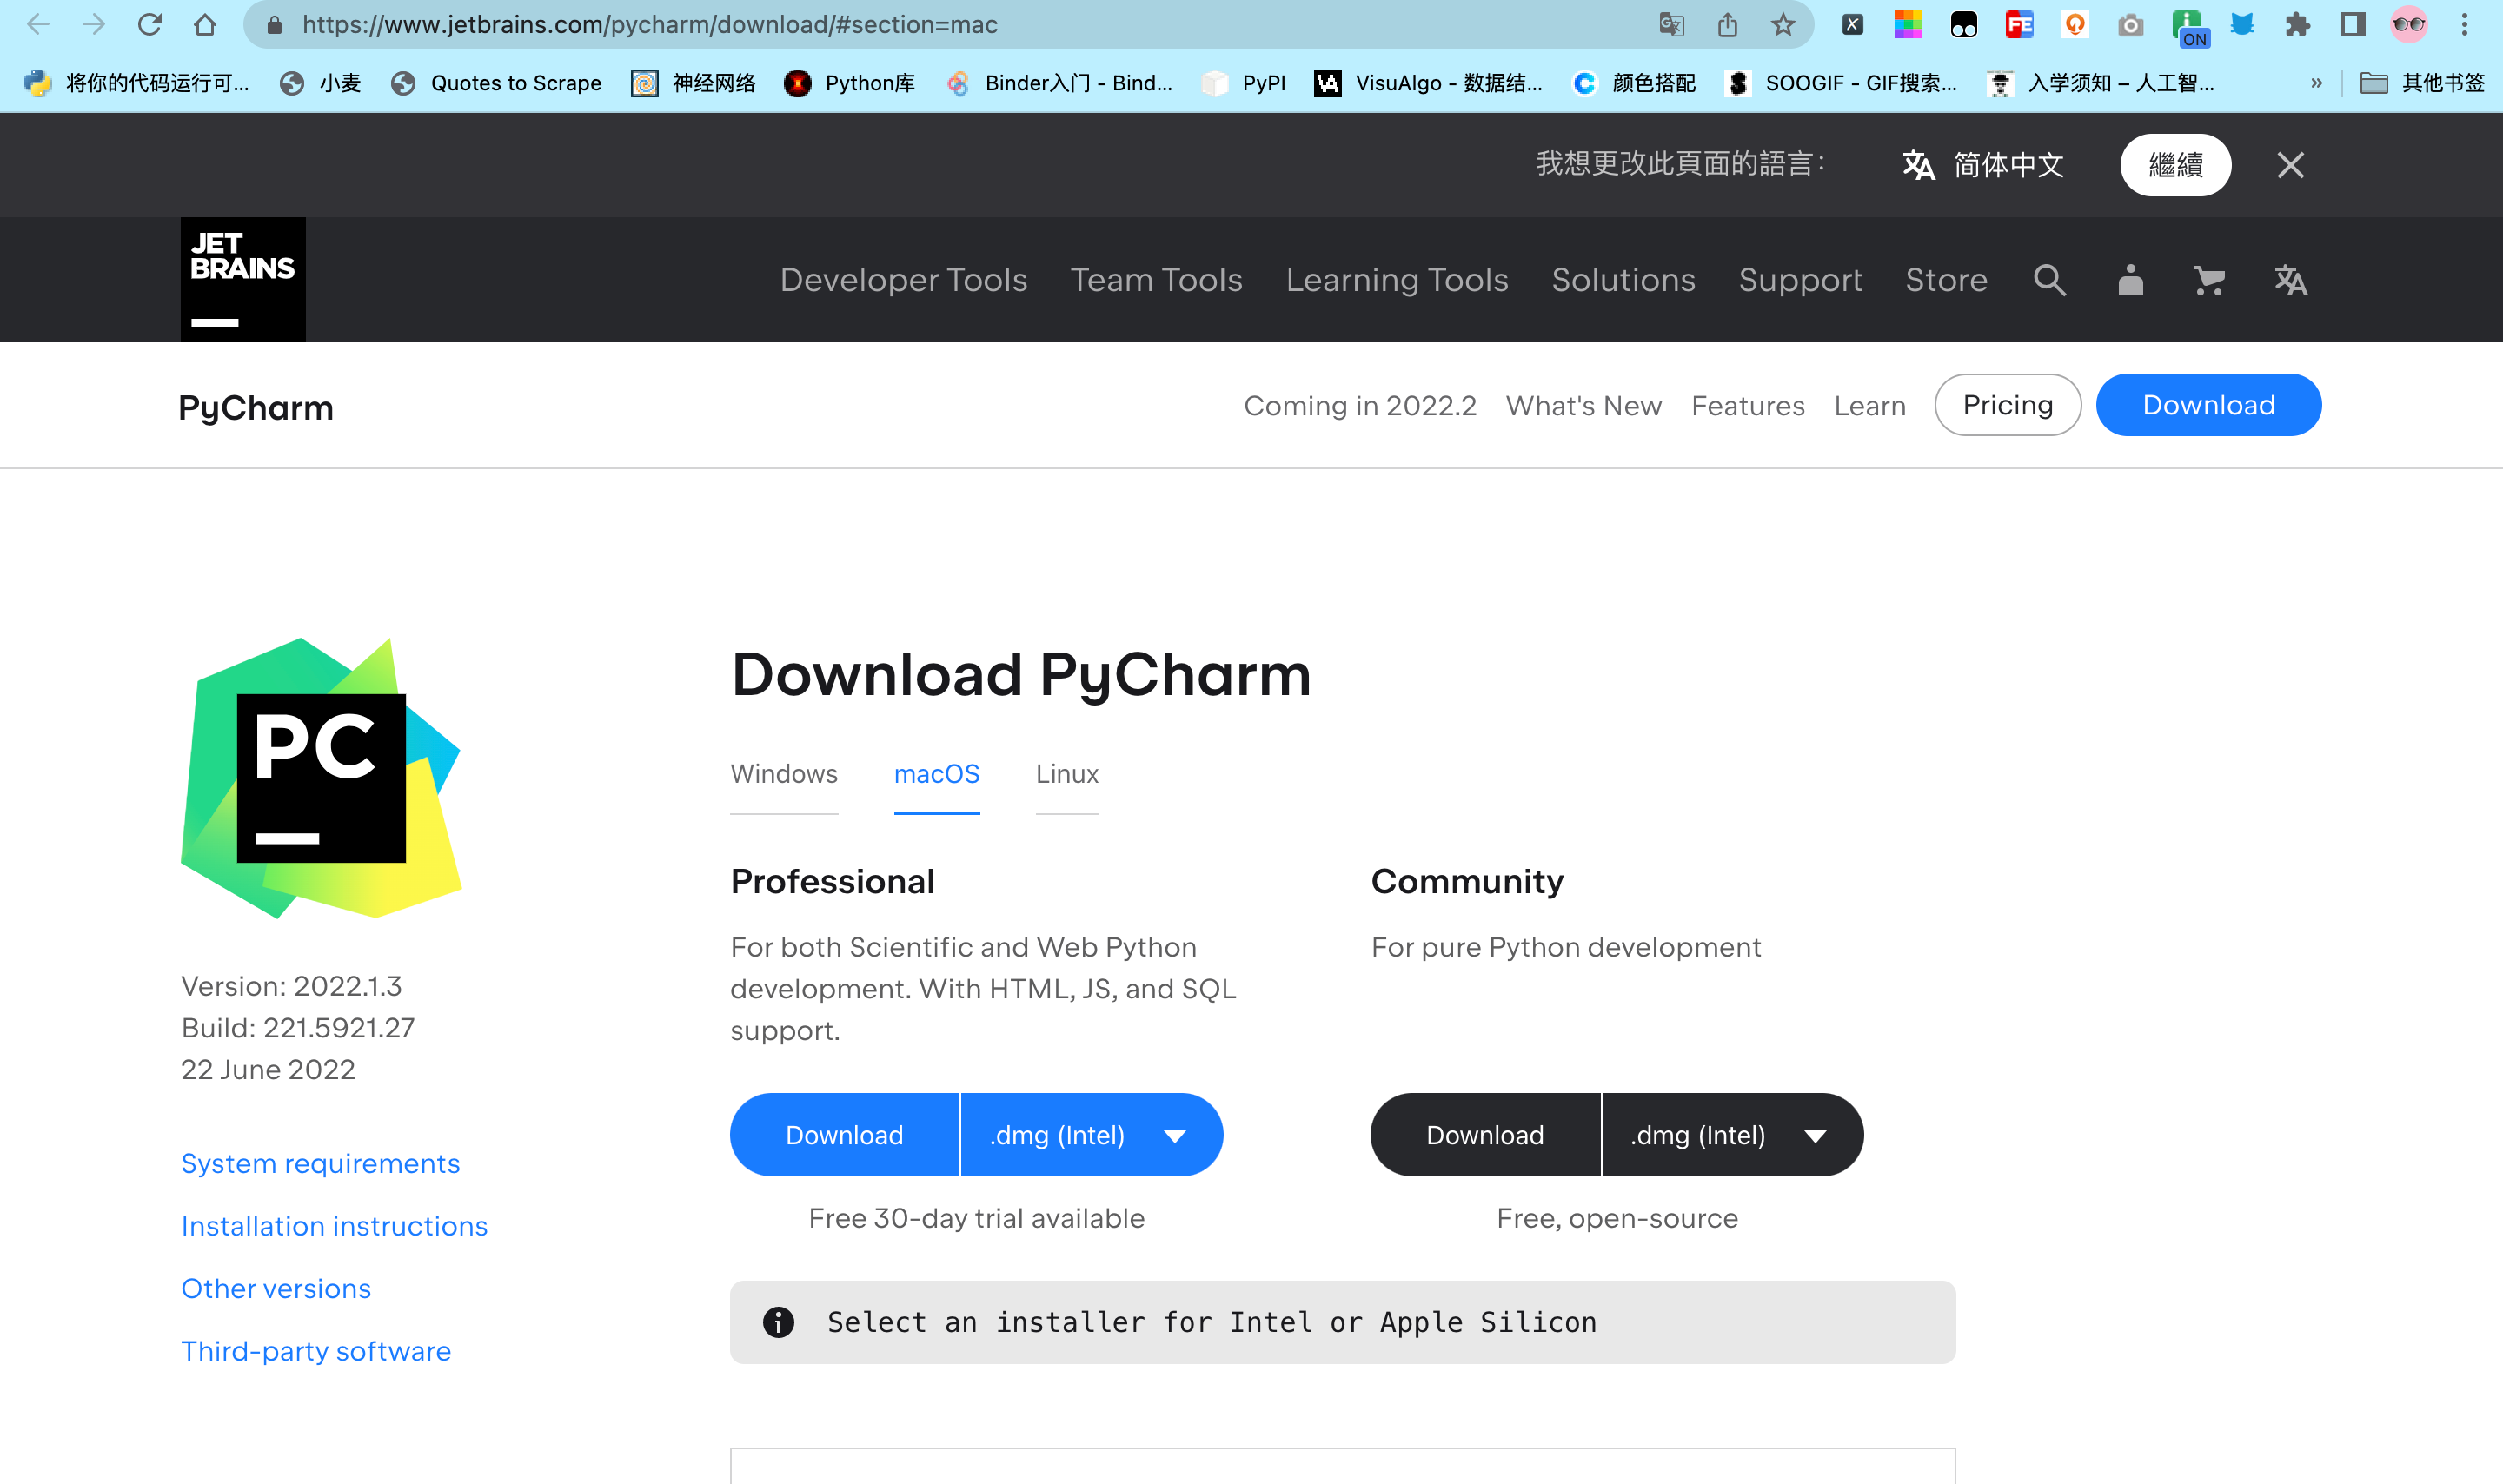The width and height of the screenshot is (2503, 1484).
Task: Open Third-party software link
Action: (316, 1352)
